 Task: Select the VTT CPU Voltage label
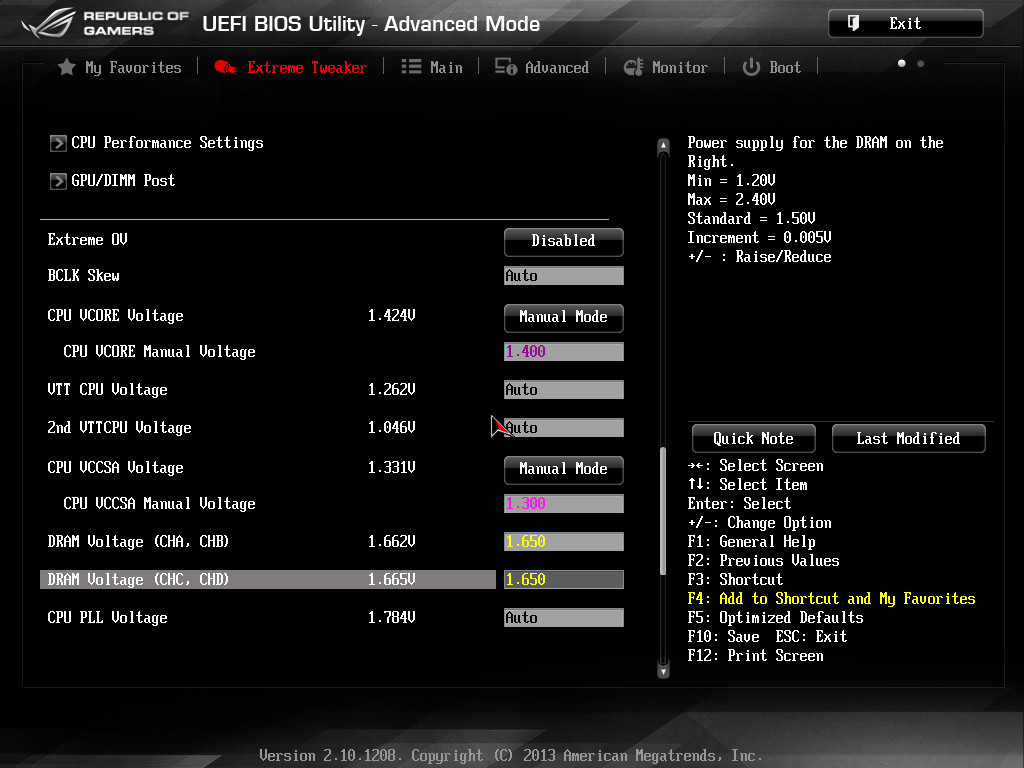pyautogui.click(x=108, y=390)
